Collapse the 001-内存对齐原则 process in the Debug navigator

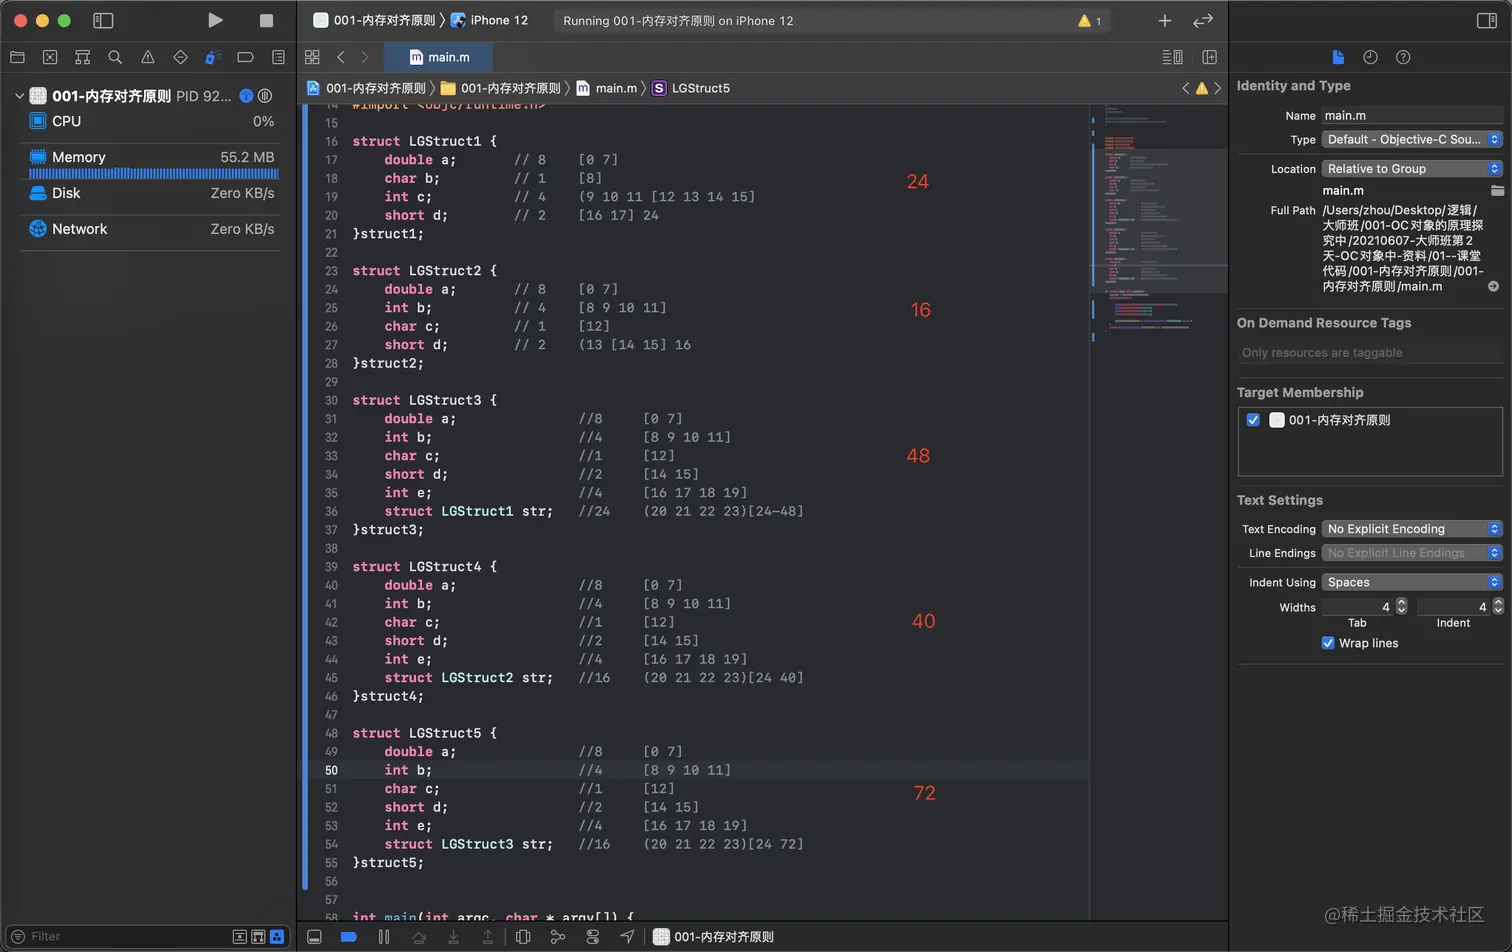click(19, 96)
